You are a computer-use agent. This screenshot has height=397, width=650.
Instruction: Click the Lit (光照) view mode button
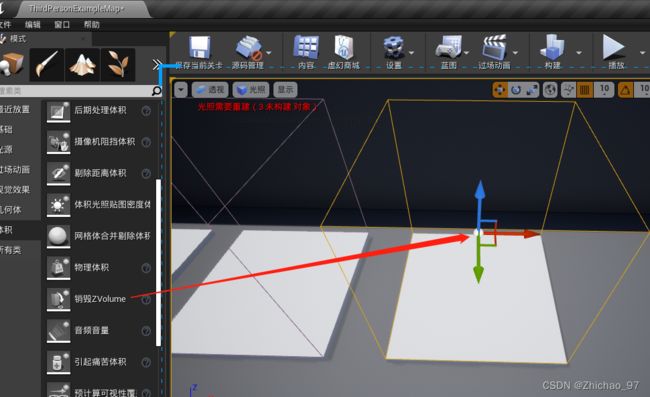[251, 90]
